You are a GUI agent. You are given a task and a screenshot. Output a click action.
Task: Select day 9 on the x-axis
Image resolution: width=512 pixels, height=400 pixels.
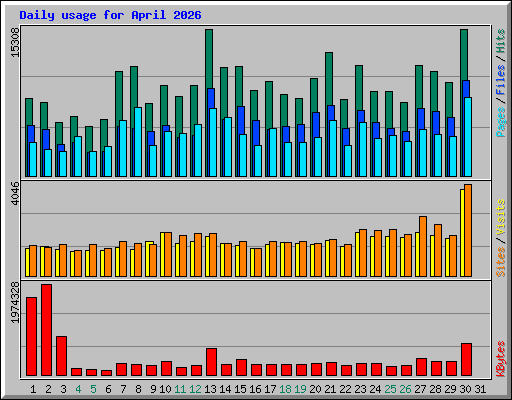[x=153, y=389]
